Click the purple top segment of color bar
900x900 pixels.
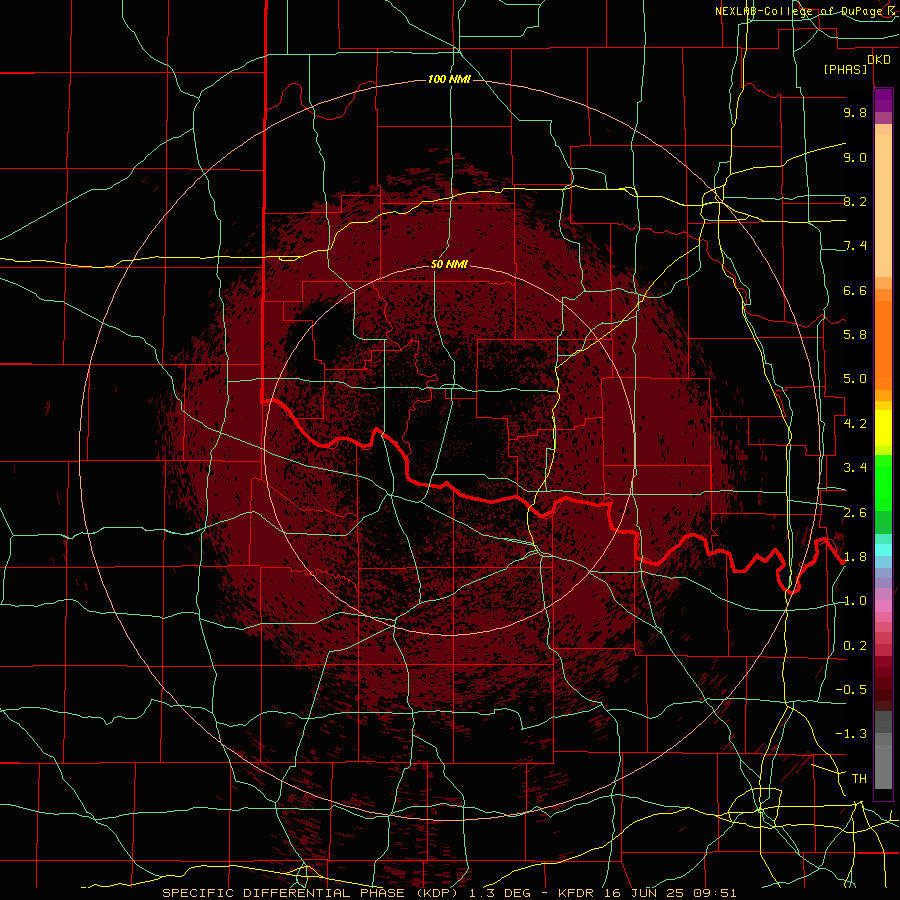(883, 100)
